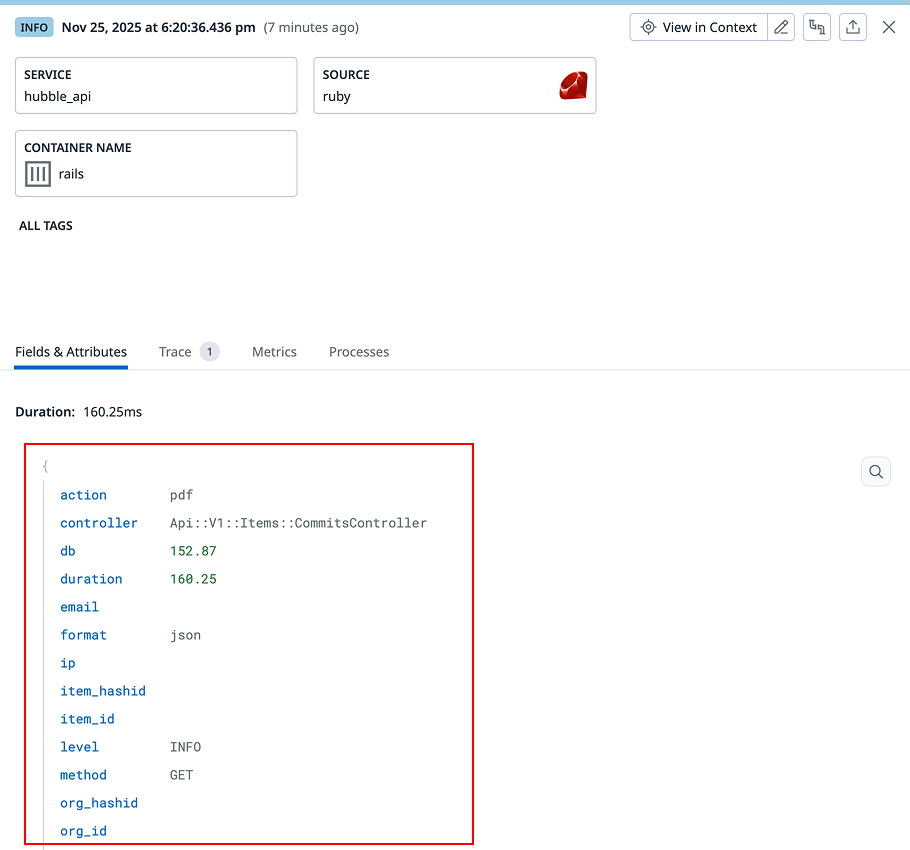Click the 'org_id' attribute key
910x850 pixels.
[84, 831]
